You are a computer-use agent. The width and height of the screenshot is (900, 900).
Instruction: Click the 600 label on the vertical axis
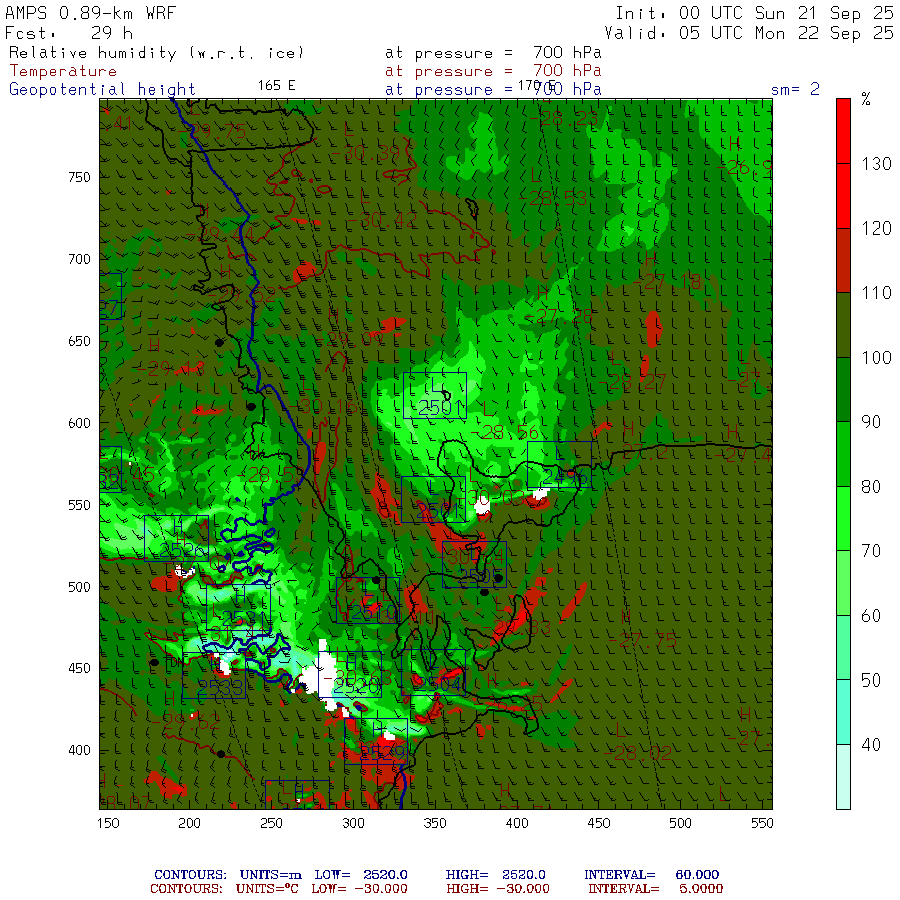79,423
